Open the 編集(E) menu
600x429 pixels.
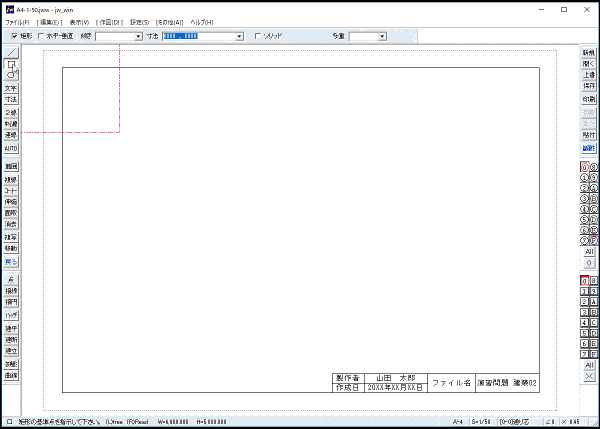(x=49, y=22)
